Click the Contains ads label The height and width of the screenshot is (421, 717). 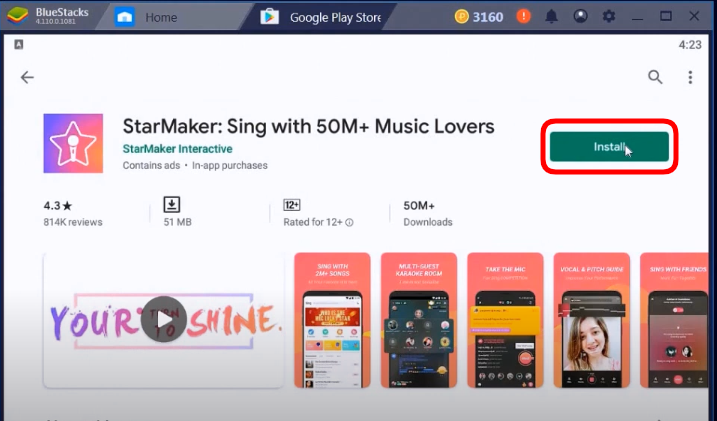(151, 165)
